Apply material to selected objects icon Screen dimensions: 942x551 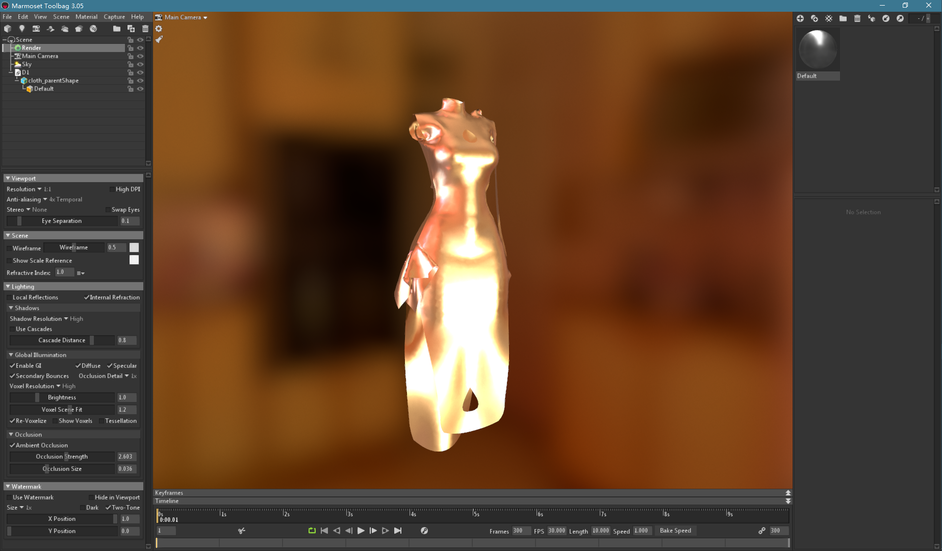pos(871,19)
